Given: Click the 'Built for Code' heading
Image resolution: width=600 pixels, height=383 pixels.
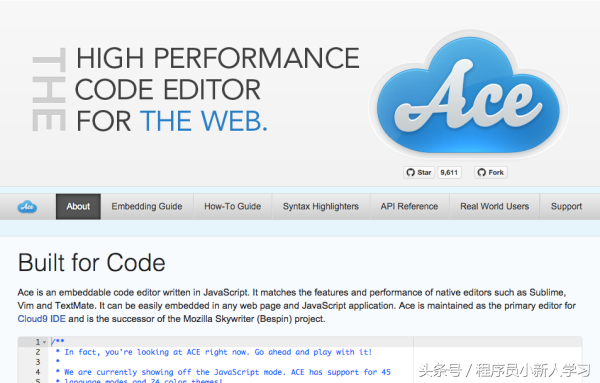Looking at the screenshot, I should click(x=91, y=263).
